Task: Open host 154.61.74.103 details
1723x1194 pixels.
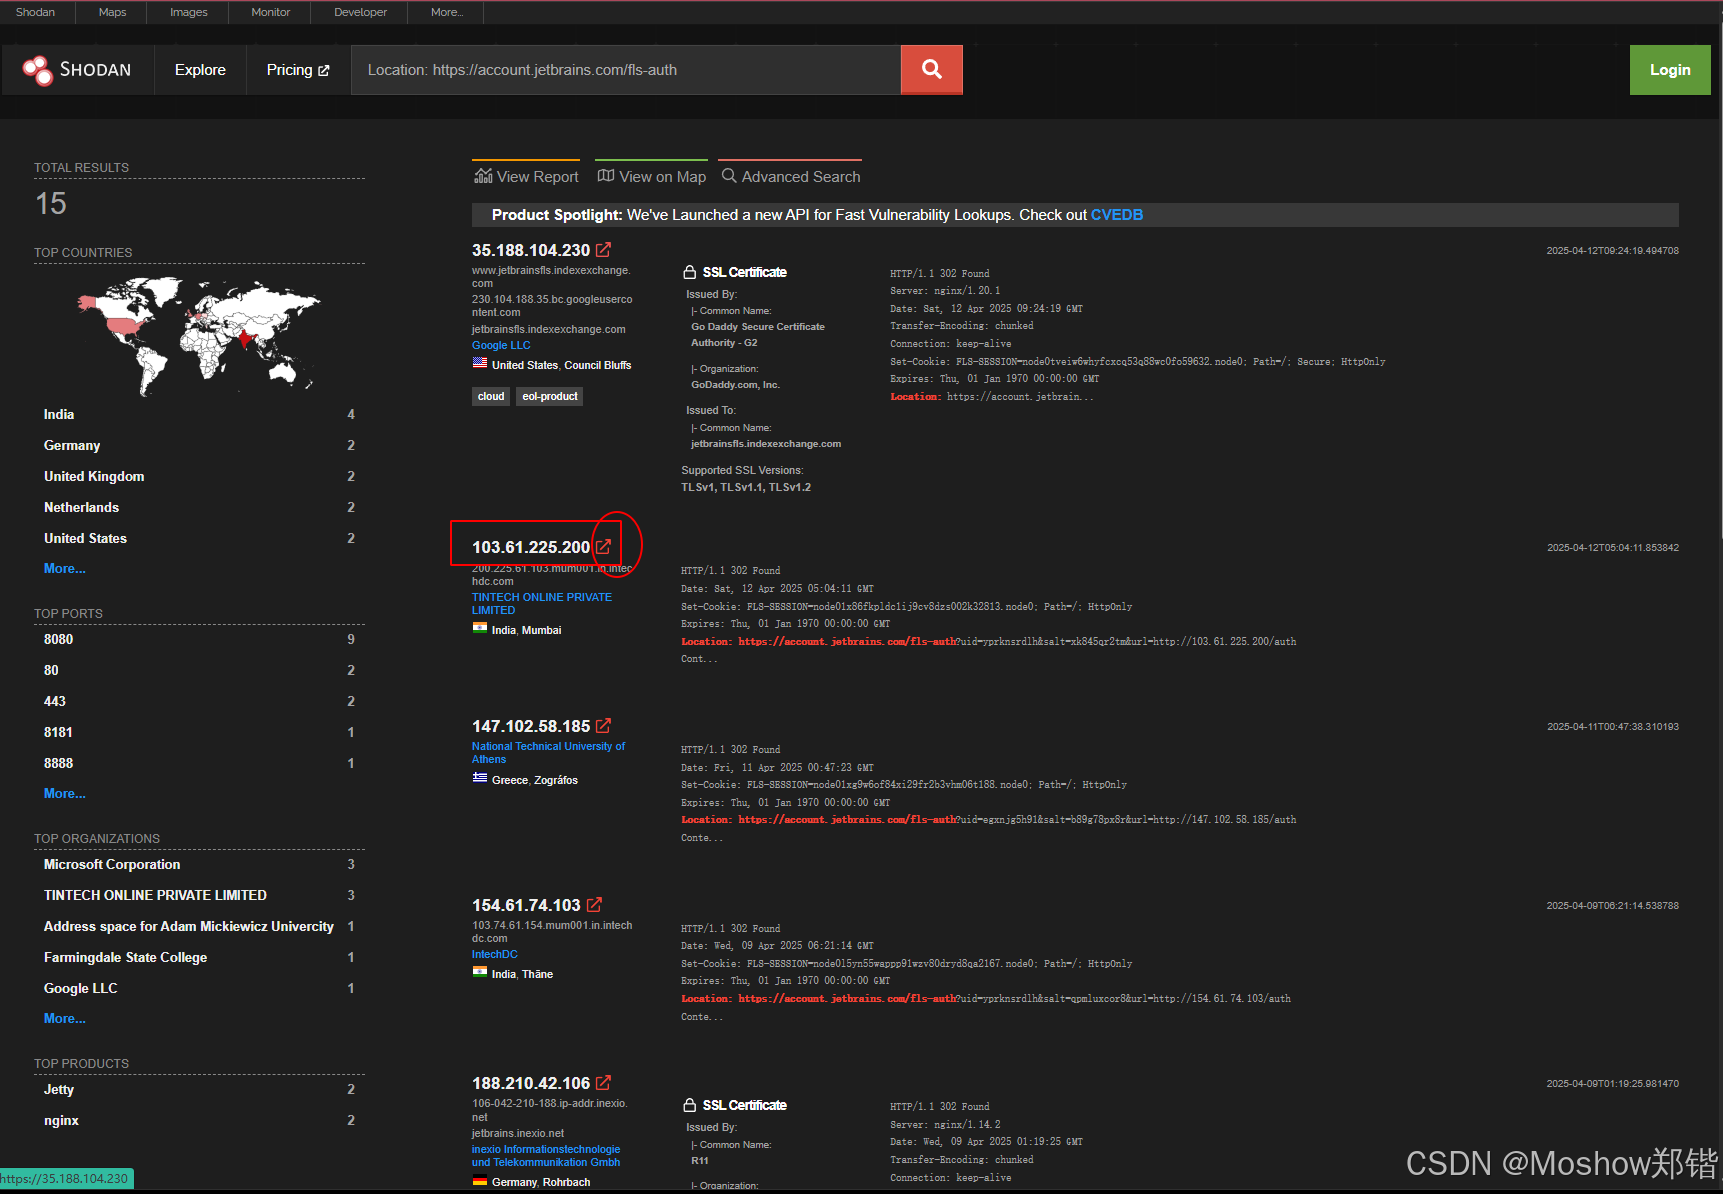Action: click(526, 905)
